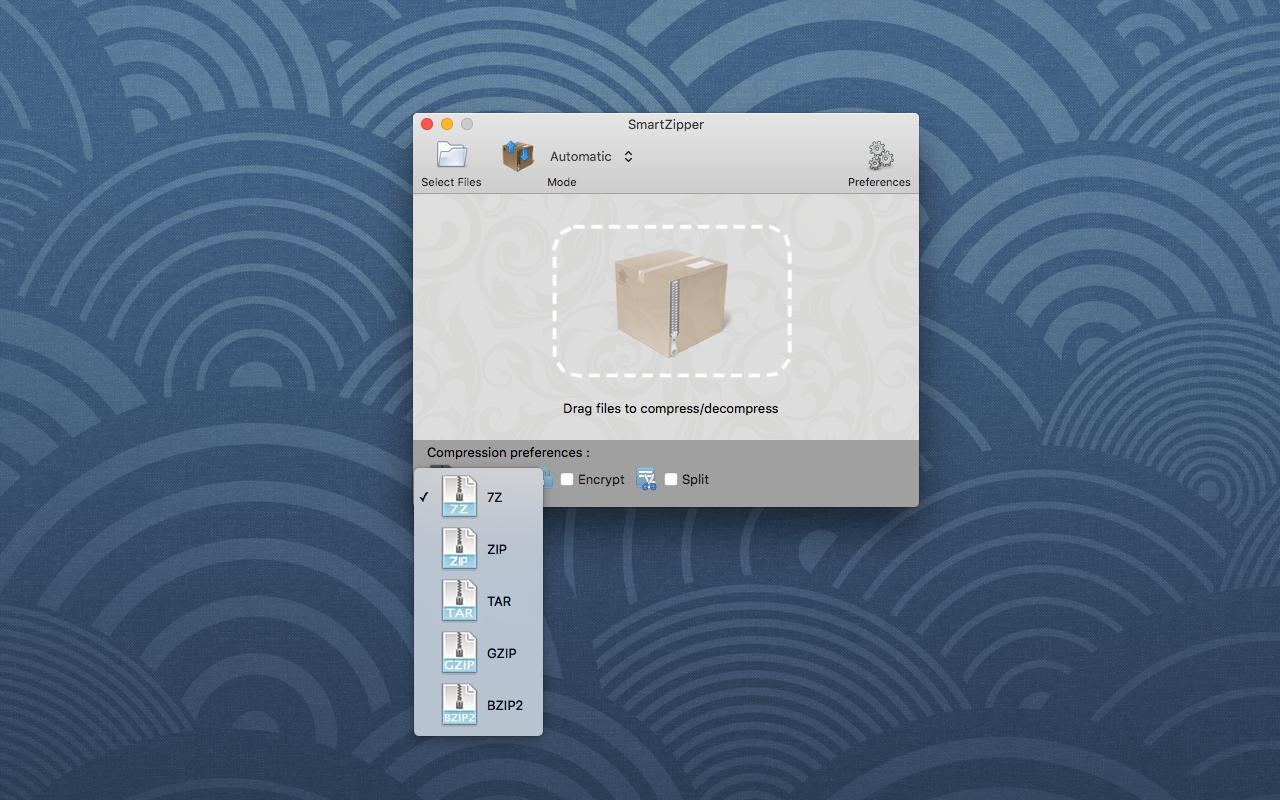The image size is (1280, 800).
Task: Enable the Split checkbox
Action: (671, 479)
